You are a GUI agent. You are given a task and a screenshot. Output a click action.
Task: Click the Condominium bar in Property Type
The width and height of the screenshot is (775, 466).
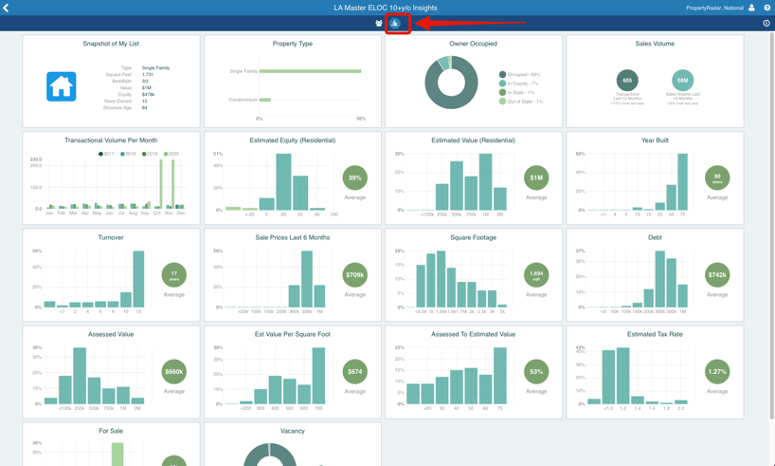tap(265, 100)
